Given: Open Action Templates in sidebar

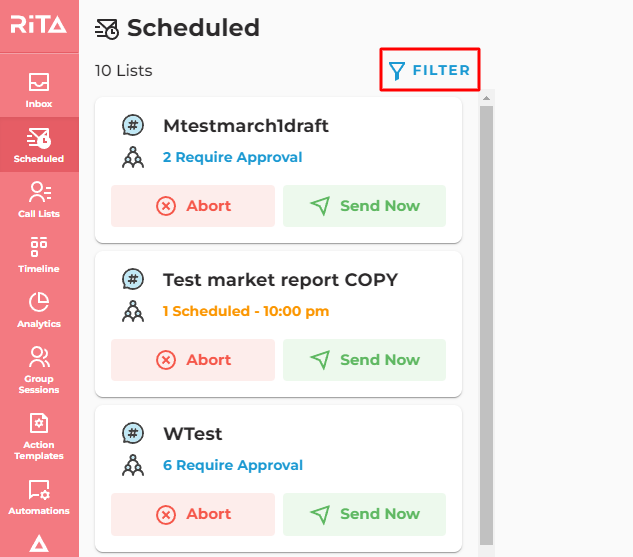Looking at the screenshot, I should [39, 437].
